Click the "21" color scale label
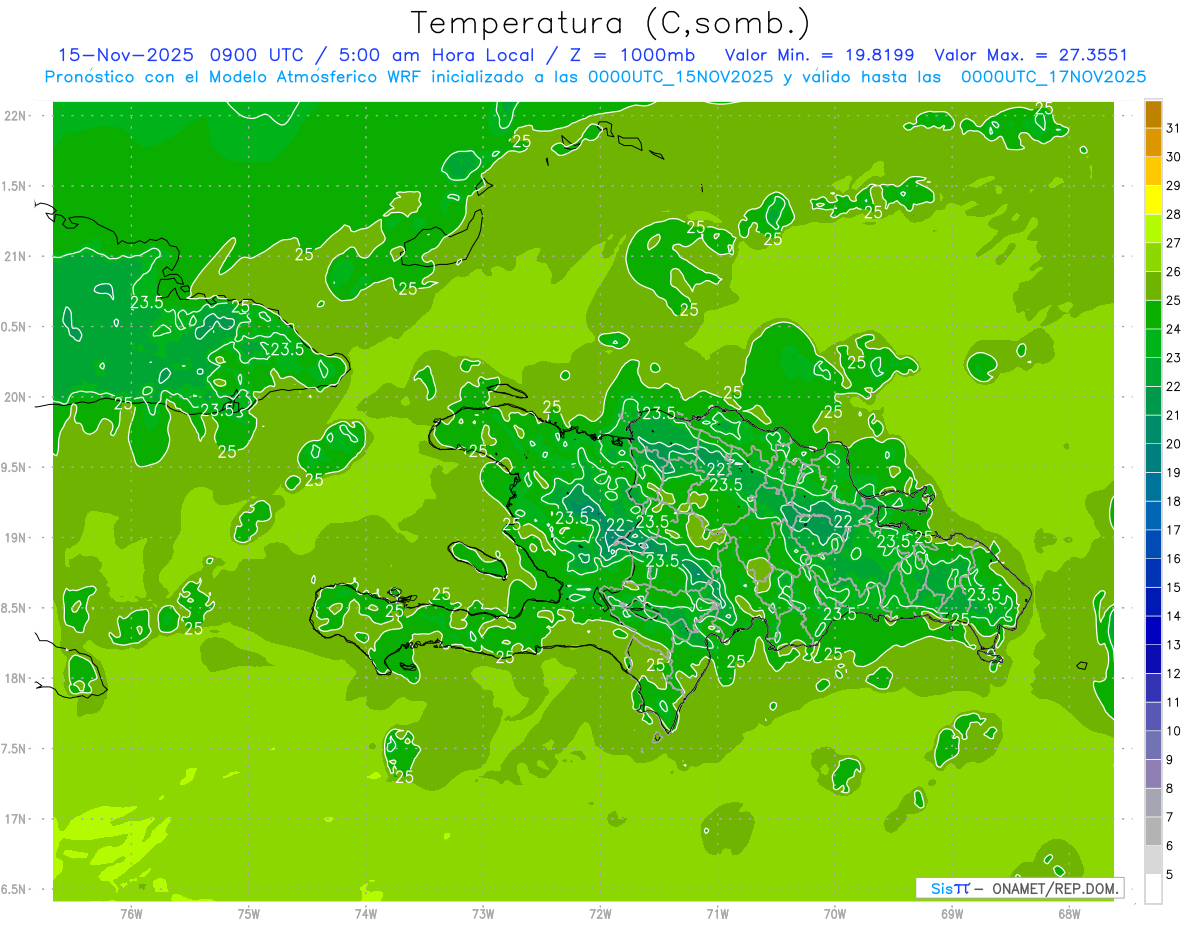The height and width of the screenshot is (927, 1200). [1174, 415]
